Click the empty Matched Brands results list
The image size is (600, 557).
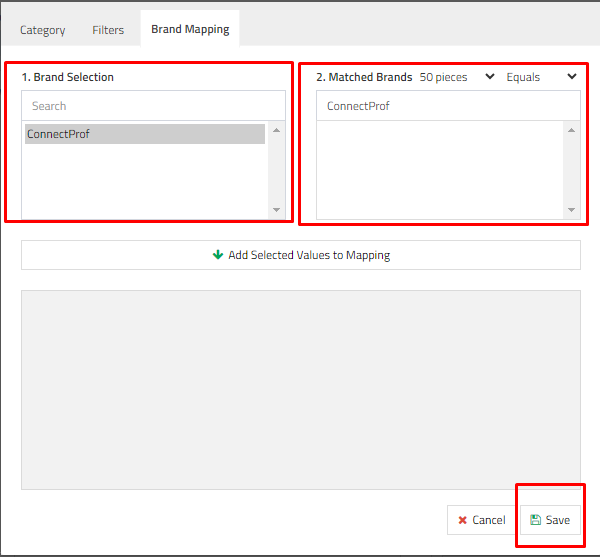440,169
